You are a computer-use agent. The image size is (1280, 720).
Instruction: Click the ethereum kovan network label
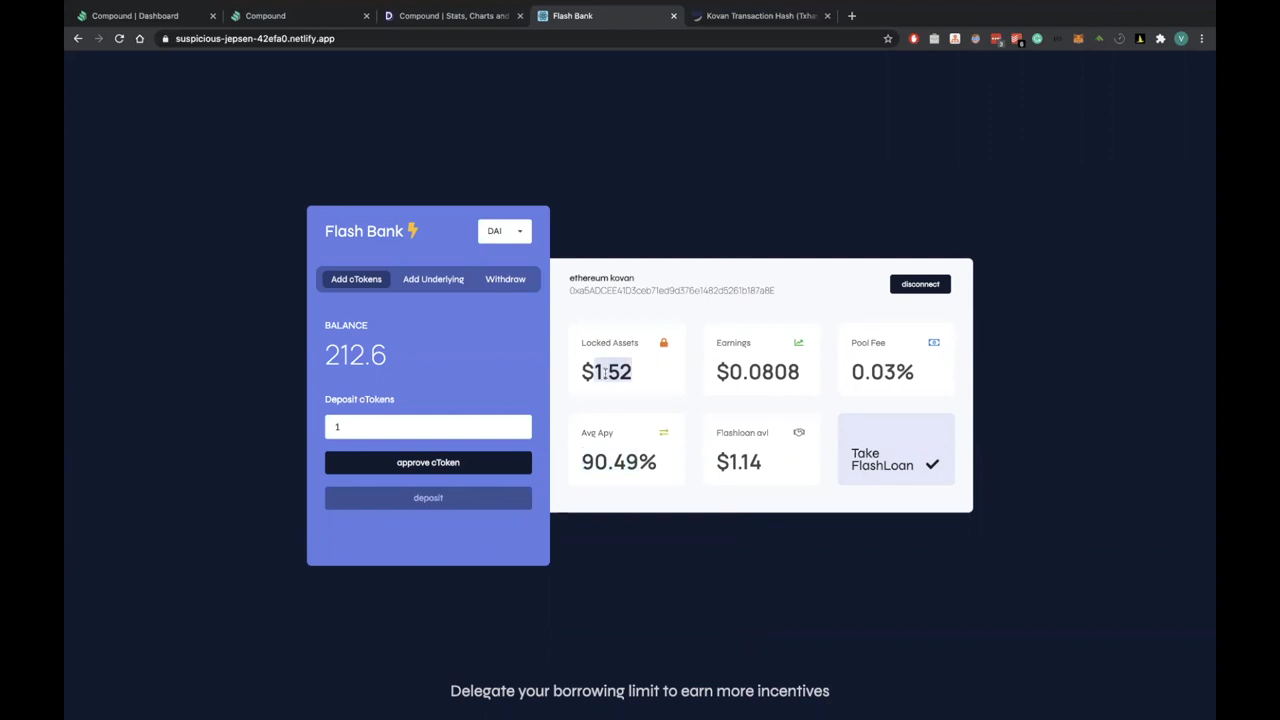click(602, 278)
